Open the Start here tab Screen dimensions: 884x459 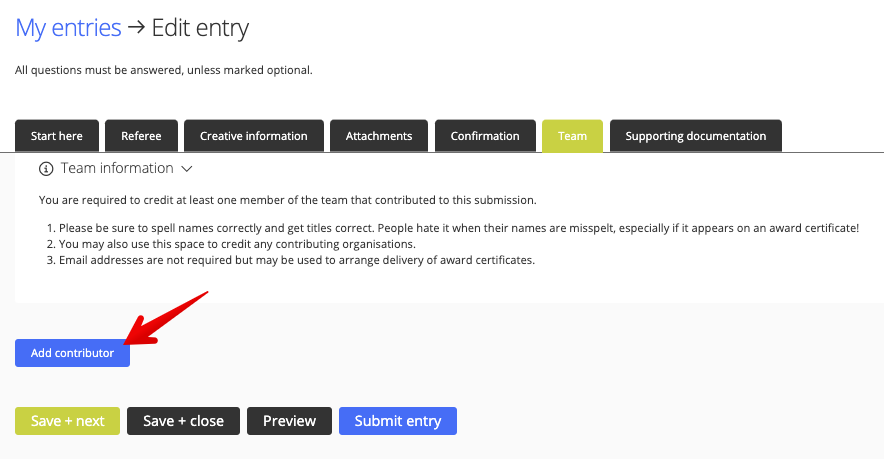pos(57,136)
